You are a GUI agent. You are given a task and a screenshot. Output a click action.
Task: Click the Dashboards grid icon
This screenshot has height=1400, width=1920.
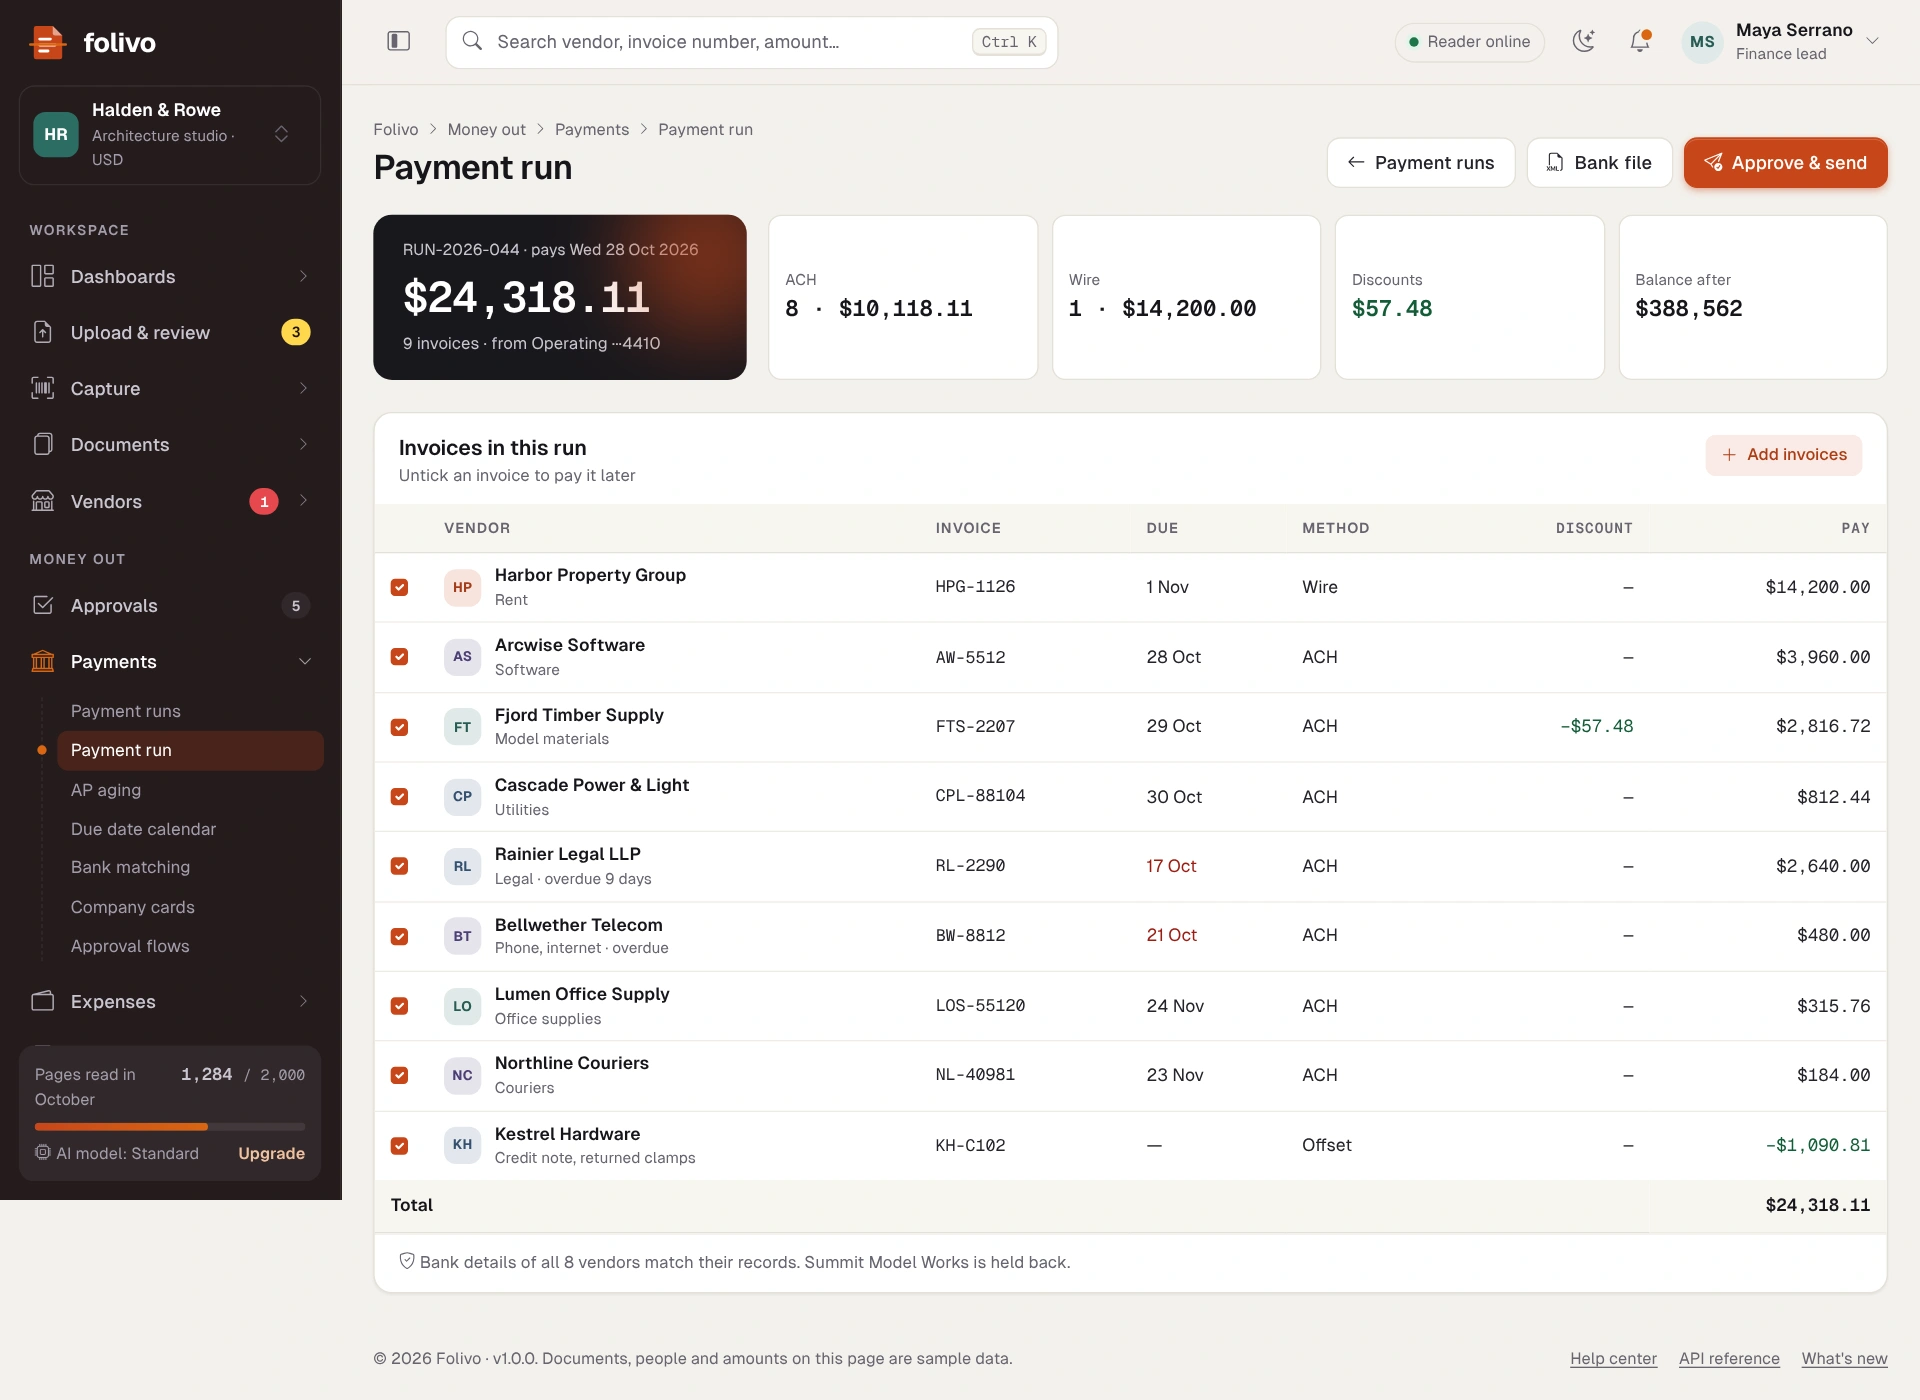43,276
